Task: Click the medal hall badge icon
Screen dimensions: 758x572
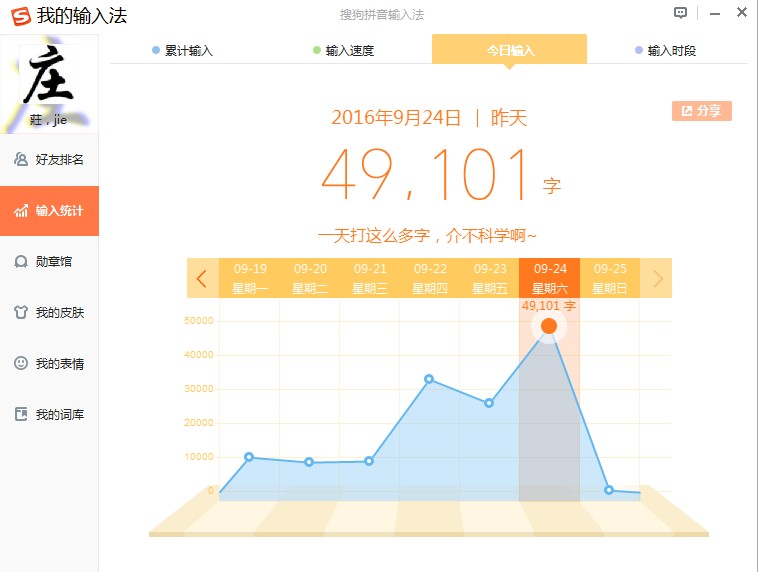Action: tap(21, 262)
